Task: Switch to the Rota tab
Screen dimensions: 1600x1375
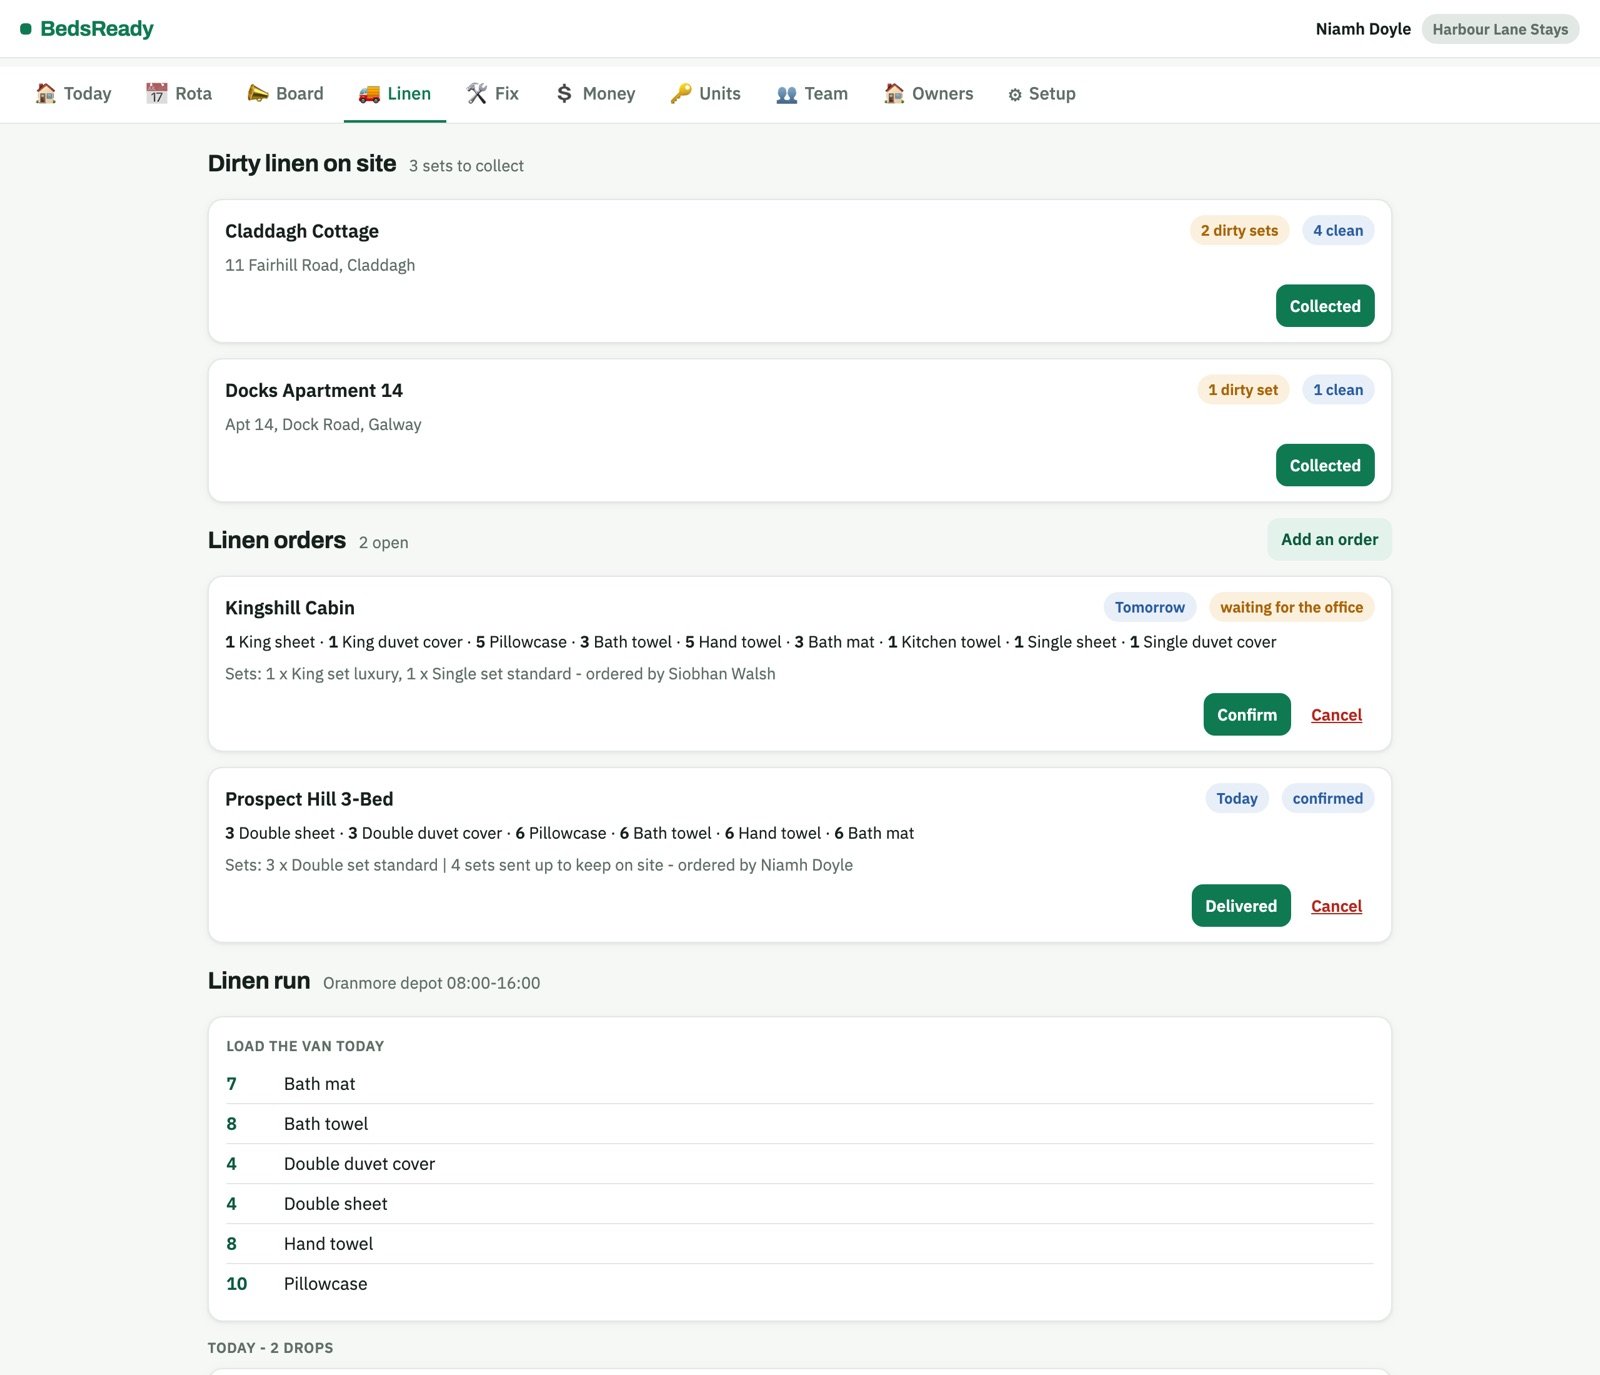Action: click(x=179, y=93)
